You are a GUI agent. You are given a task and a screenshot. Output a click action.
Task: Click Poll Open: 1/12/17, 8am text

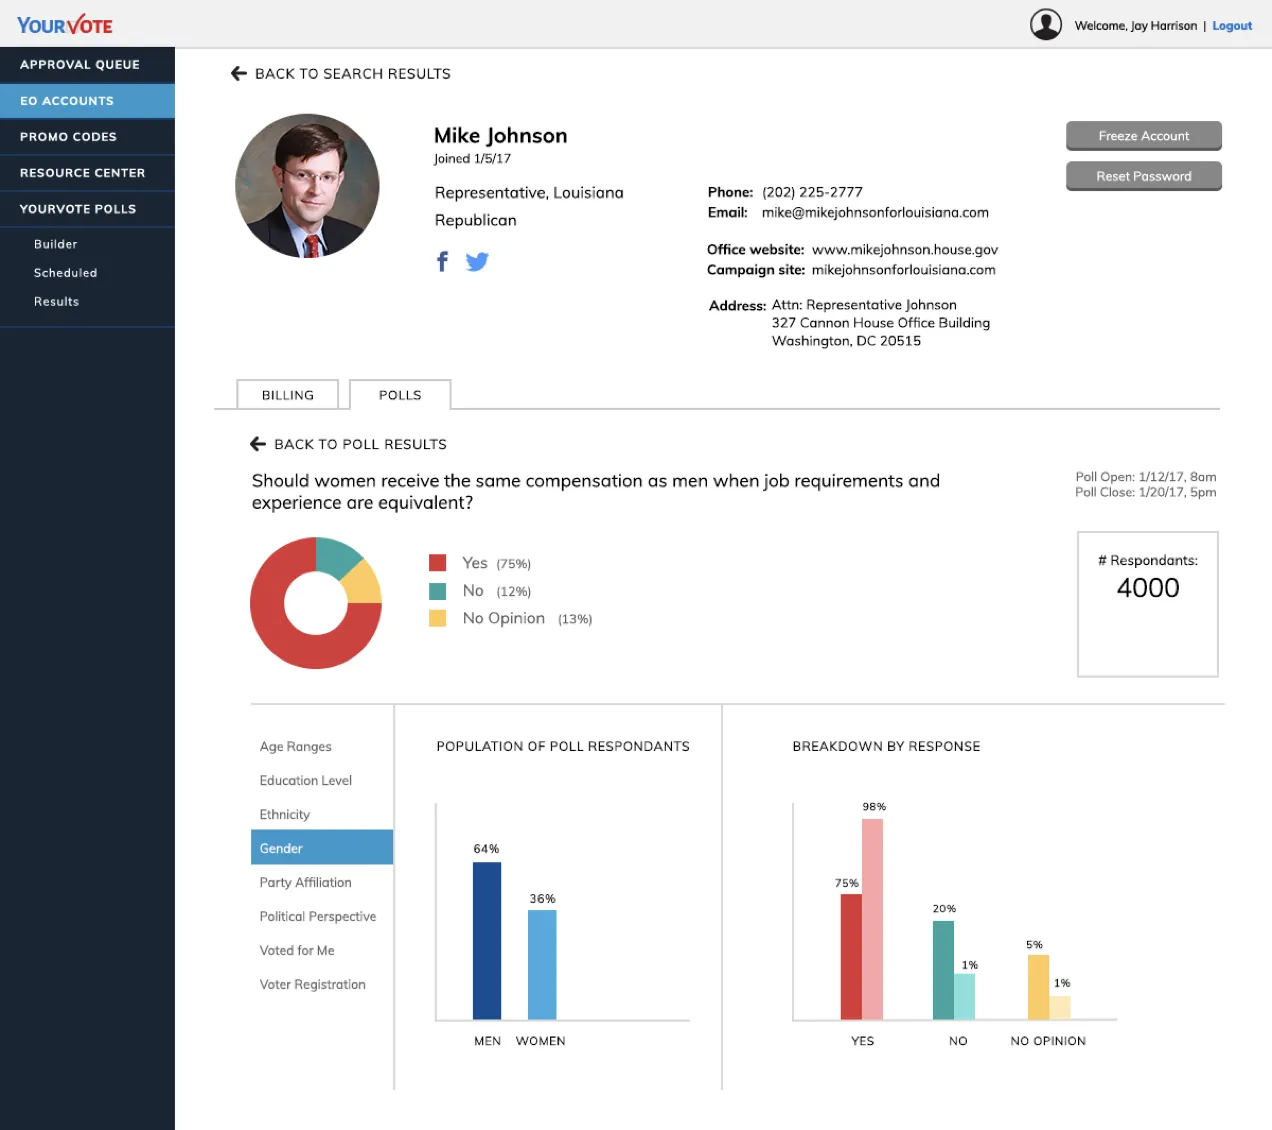click(x=1146, y=477)
